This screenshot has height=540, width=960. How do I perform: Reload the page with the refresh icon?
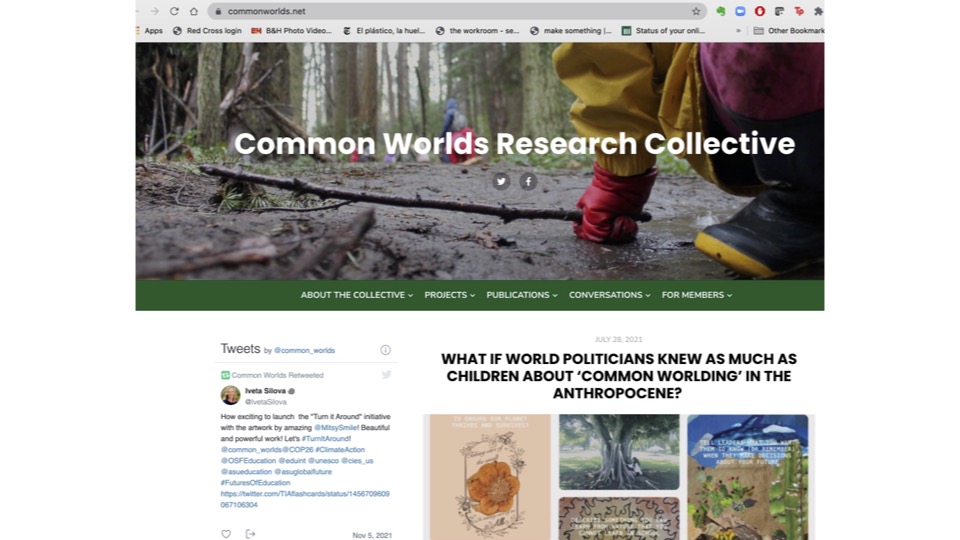click(x=174, y=11)
